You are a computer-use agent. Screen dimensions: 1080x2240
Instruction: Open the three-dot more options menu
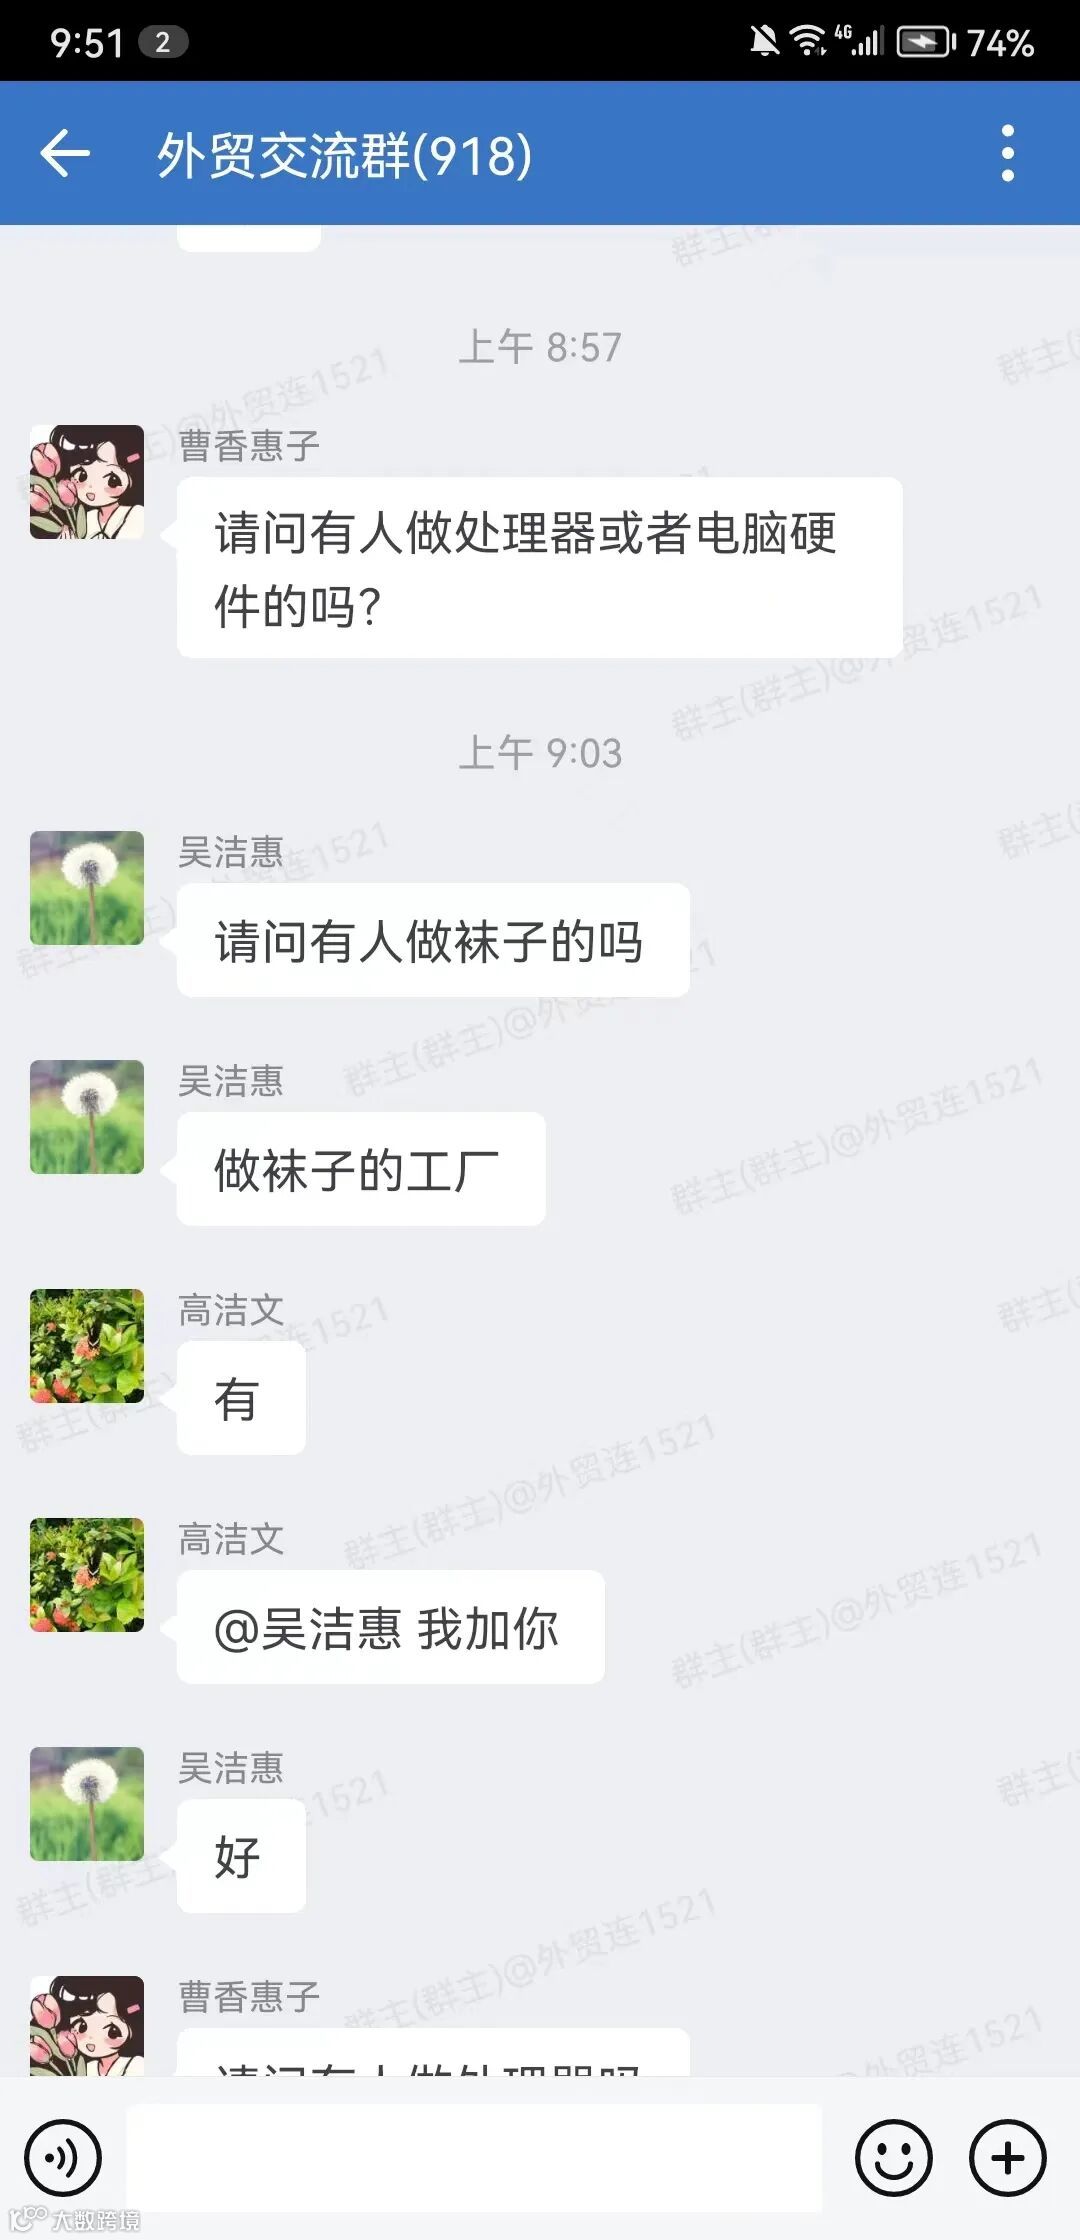1007,154
